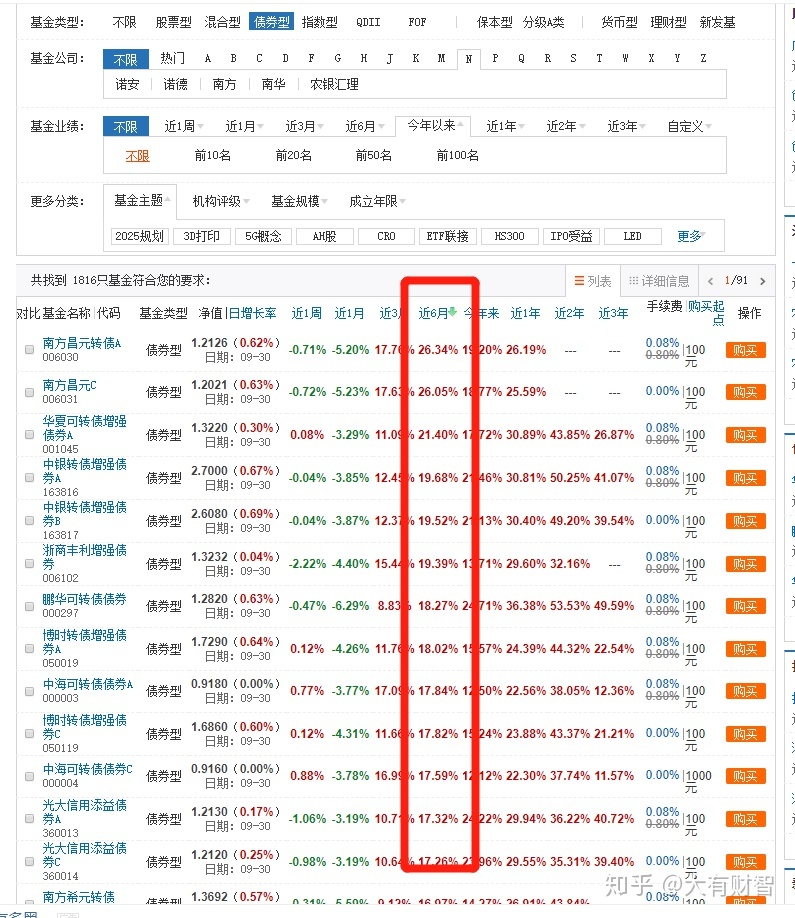The height and width of the screenshot is (918, 795).
Task: Sort by 日增长率 column header
Action: (252, 313)
